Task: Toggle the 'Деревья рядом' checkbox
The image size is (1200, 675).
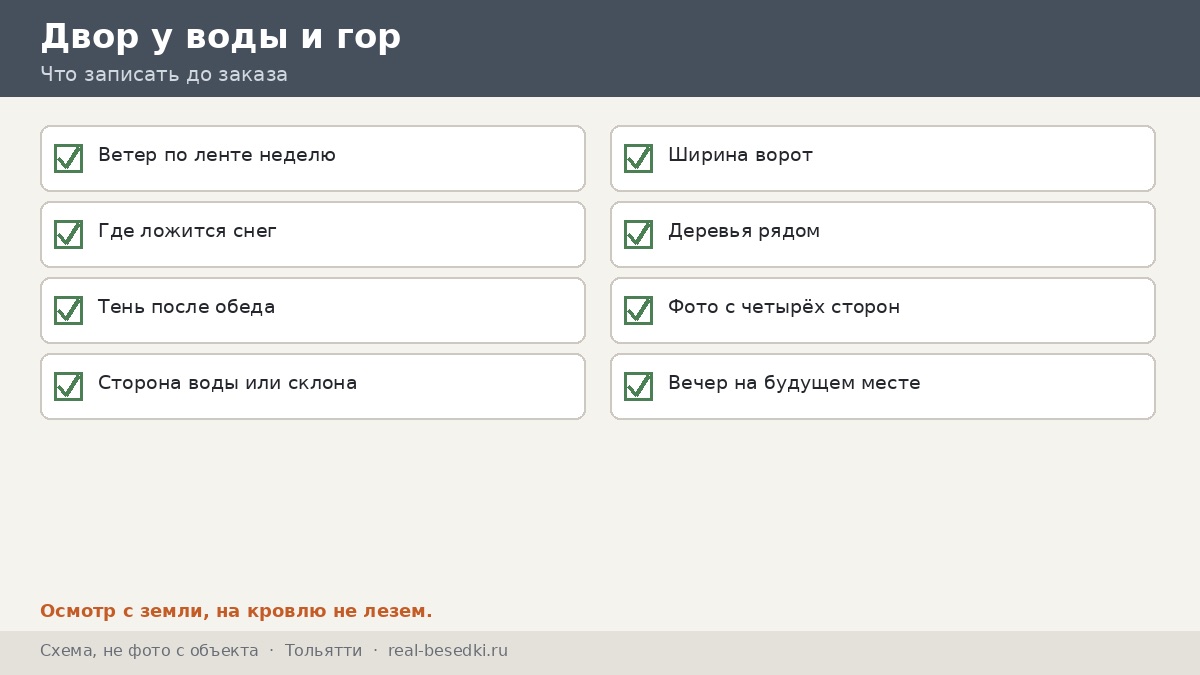Action: (638, 234)
